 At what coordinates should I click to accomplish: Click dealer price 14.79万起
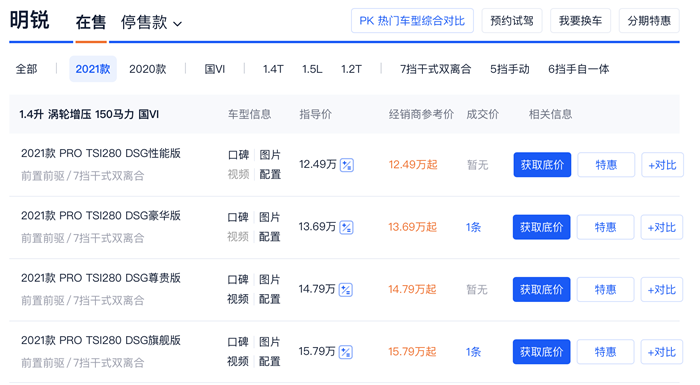412,289
